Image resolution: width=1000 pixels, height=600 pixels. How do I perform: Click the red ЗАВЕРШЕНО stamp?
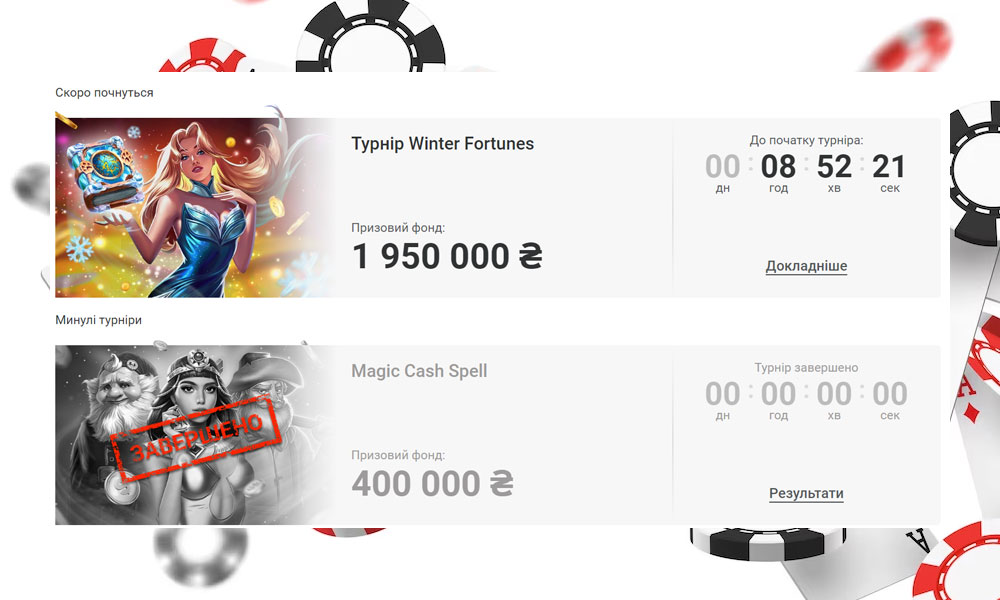(x=196, y=439)
